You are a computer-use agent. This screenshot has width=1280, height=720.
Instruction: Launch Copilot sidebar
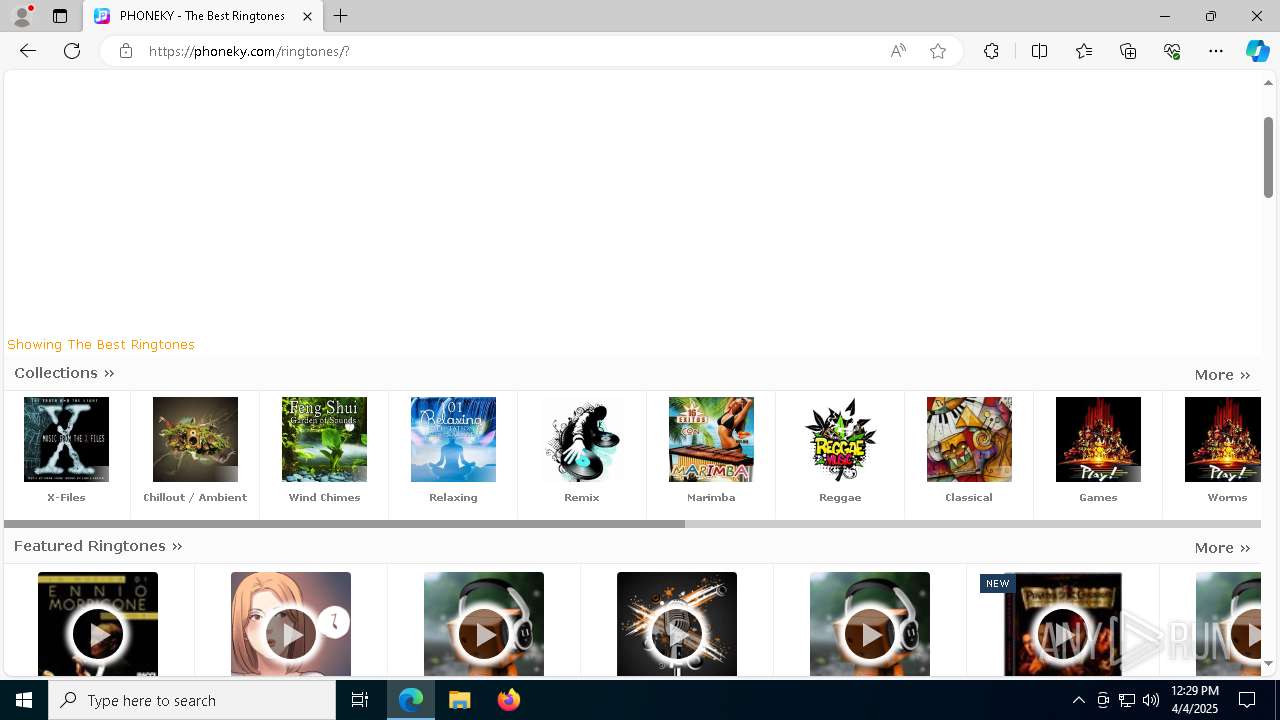click(1257, 51)
